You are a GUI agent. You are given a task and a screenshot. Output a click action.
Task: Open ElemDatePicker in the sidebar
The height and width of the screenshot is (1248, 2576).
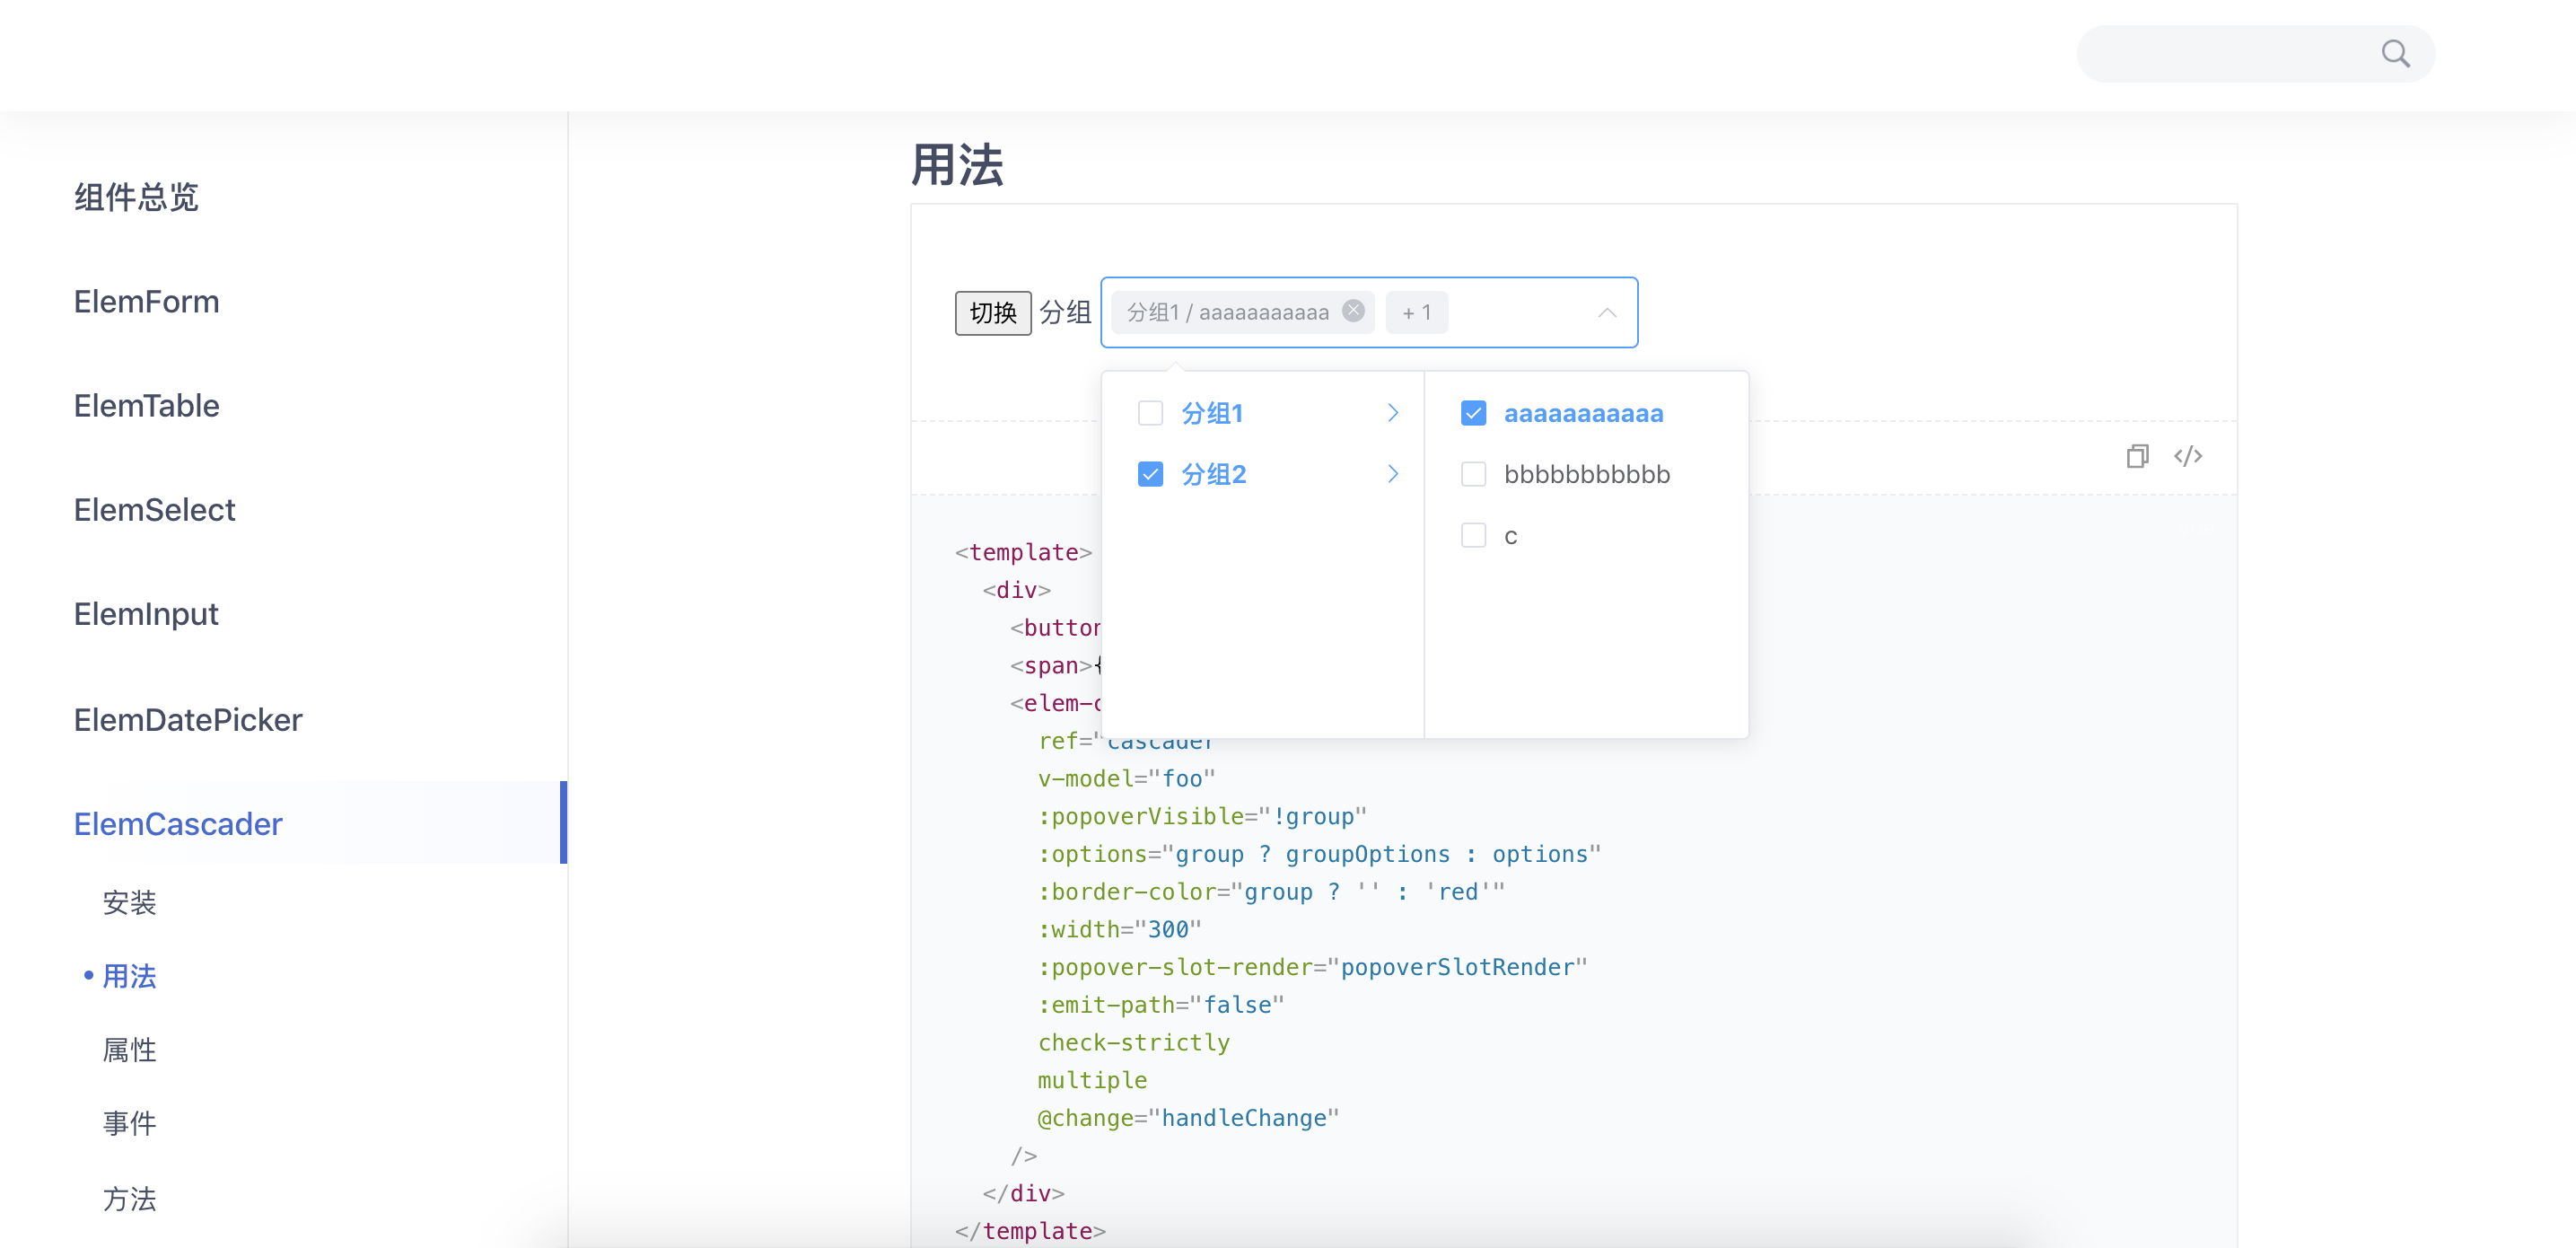pyautogui.click(x=188, y=719)
